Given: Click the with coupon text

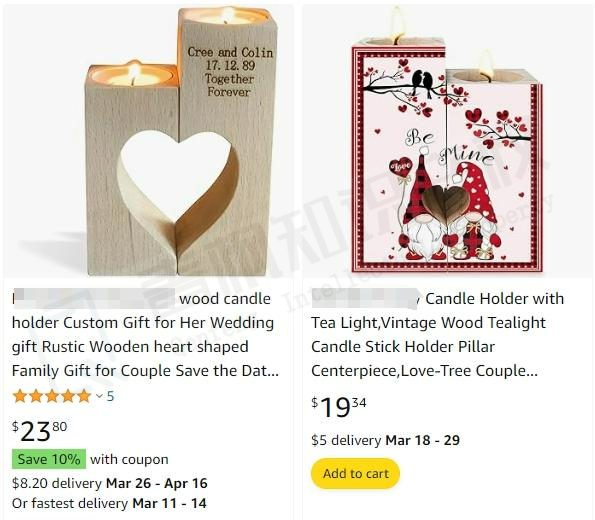Looking at the screenshot, I should [129, 459].
